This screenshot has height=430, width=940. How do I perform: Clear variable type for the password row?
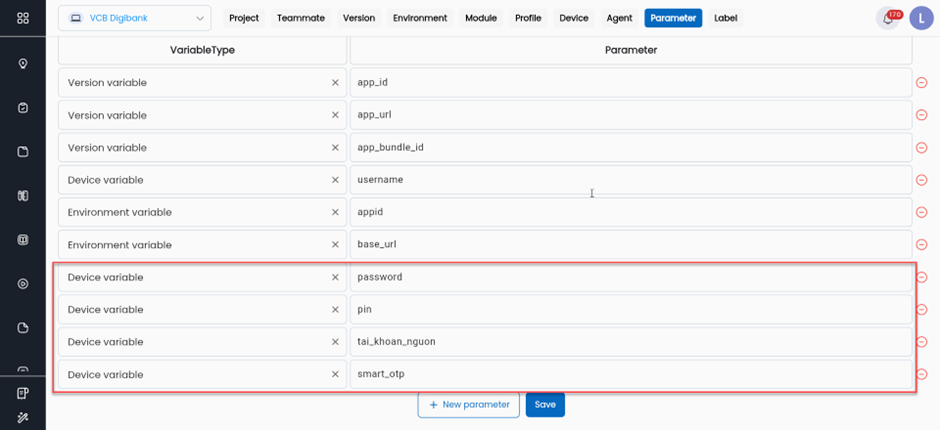coord(335,277)
